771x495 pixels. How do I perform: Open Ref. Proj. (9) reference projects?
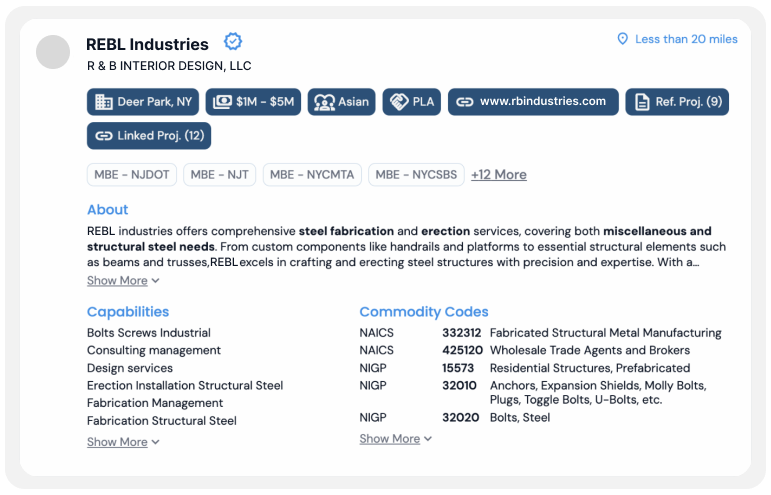[x=677, y=102]
